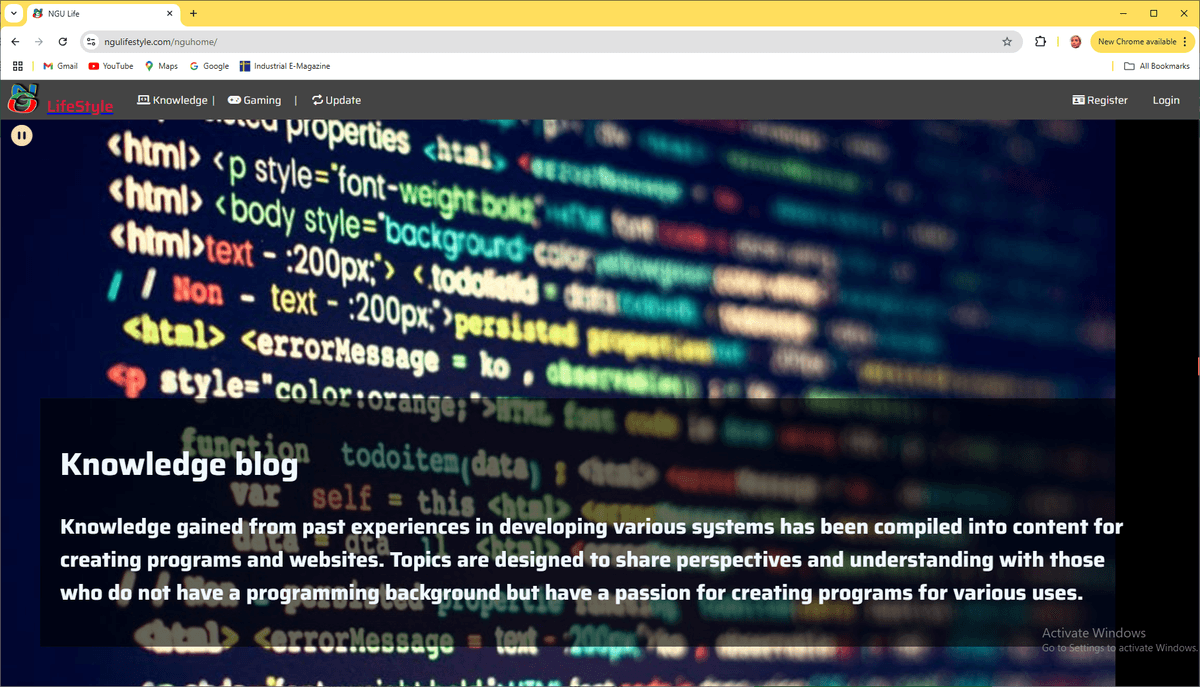Viewport: 1200px width, 687px height.
Task: Open a new tab with plus button
Action: click(x=193, y=13)
